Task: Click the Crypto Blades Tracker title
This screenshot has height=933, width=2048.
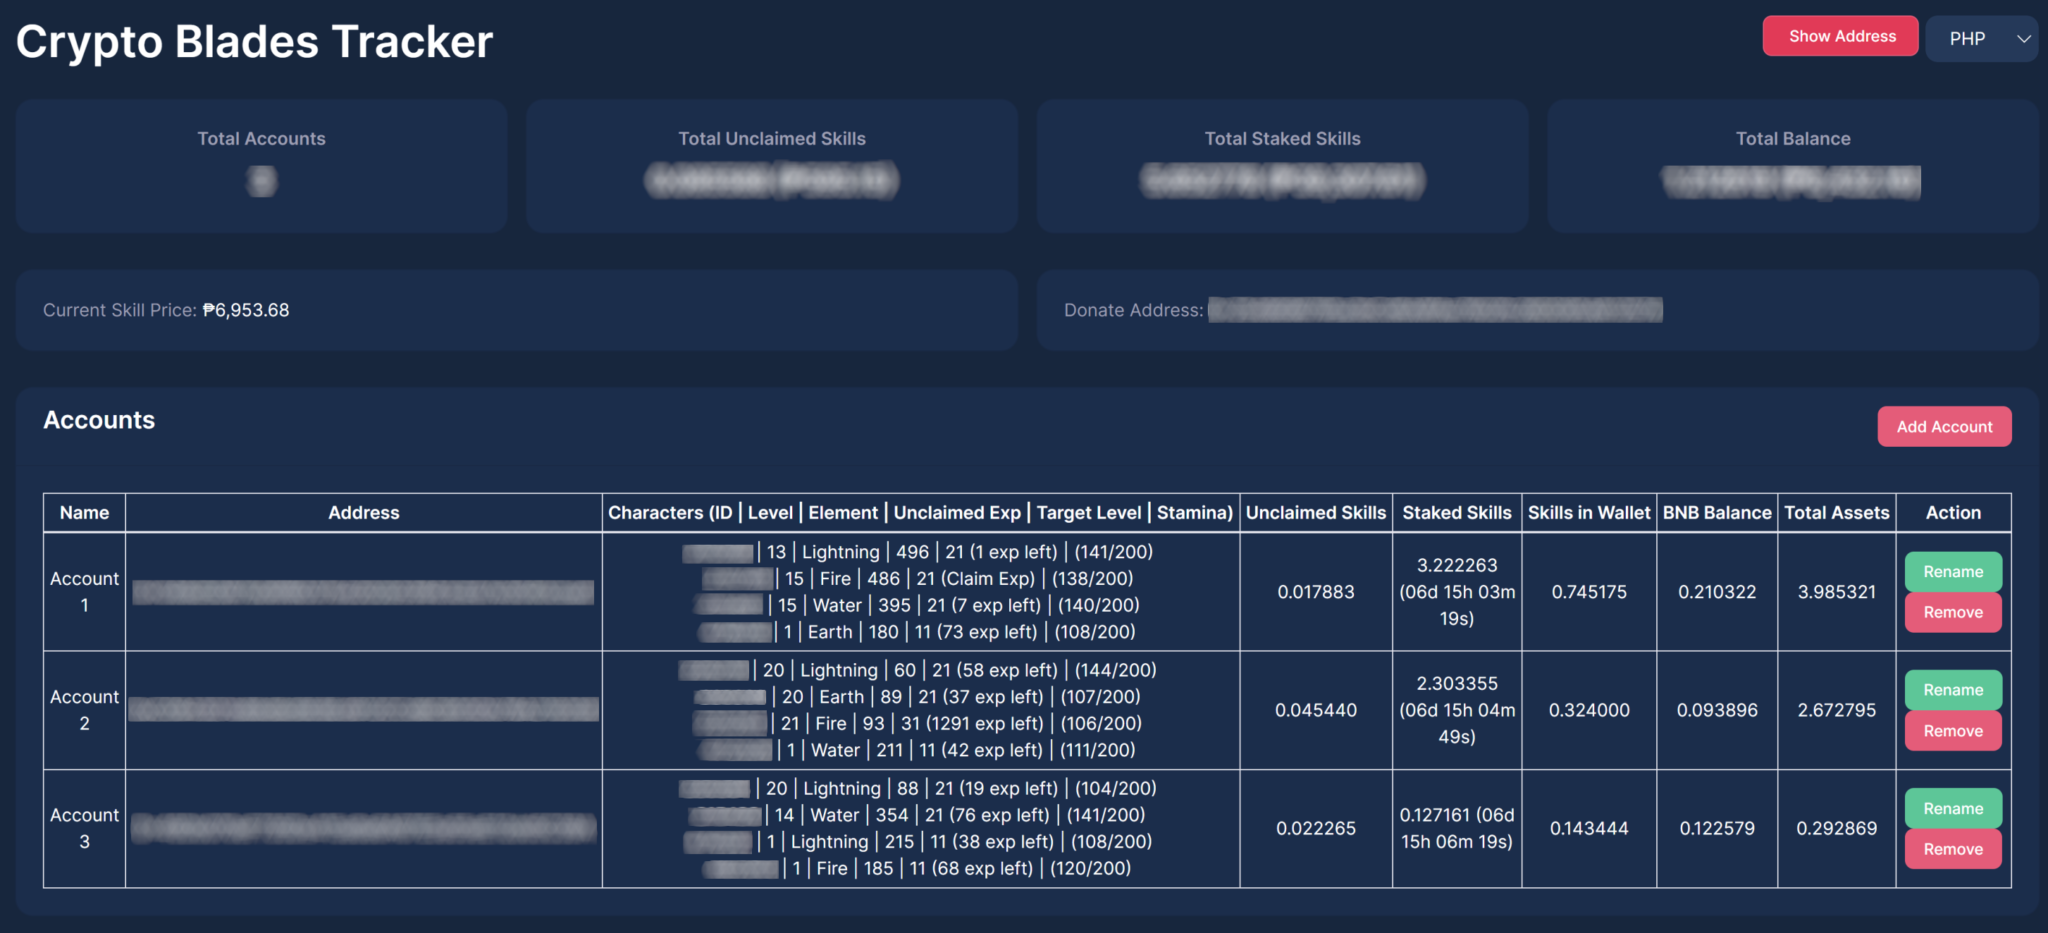Action: click(254, 42)
